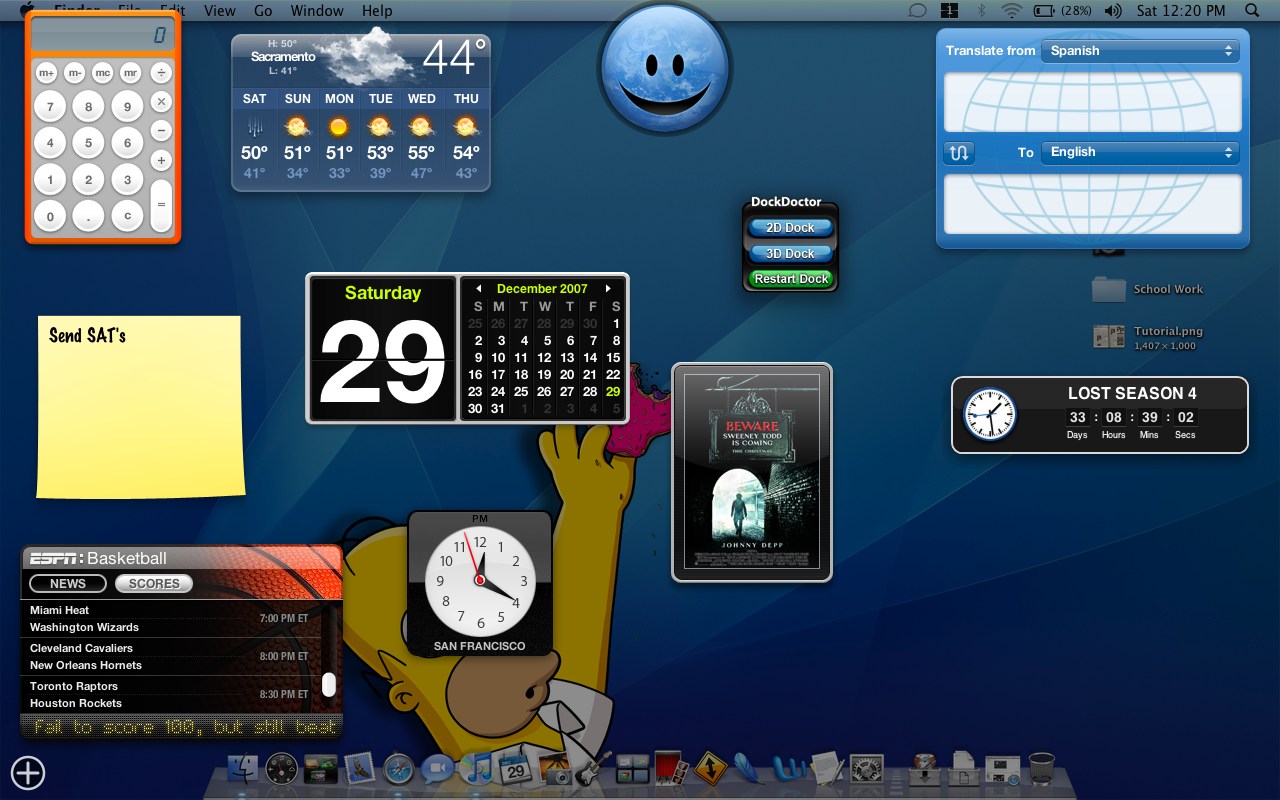Open the Help menu
Image resolution: width=1280 pixels, height=800 pixels.
(x=377, y=11)
